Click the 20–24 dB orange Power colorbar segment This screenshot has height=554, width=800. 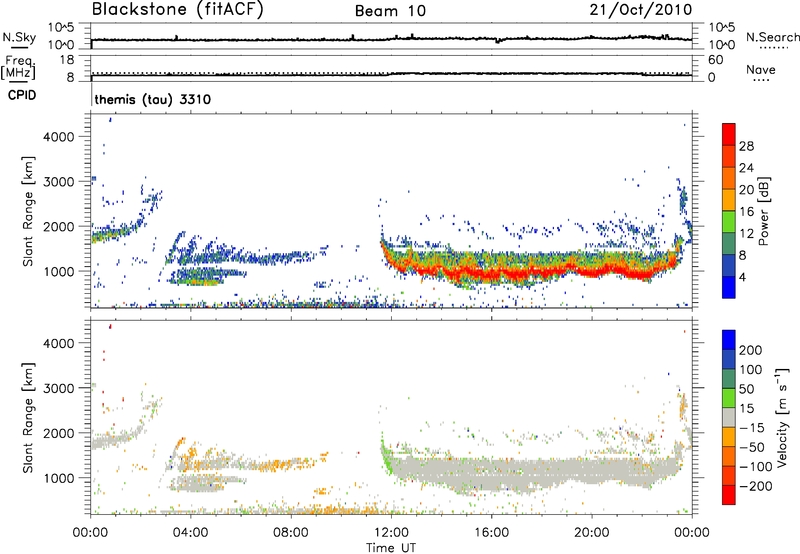[729, 178]
